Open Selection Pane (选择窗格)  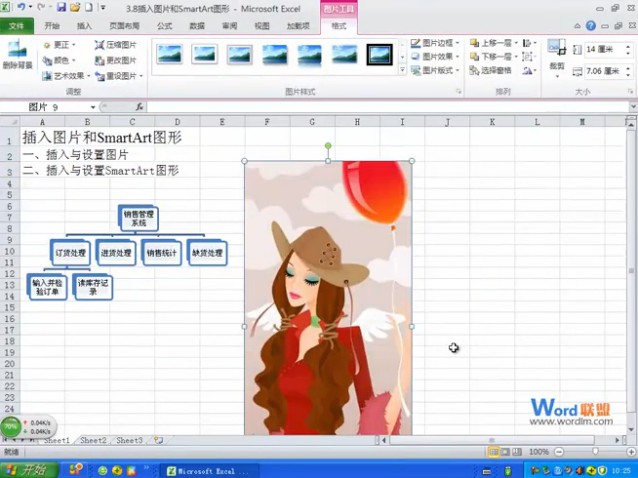point(491,70)
